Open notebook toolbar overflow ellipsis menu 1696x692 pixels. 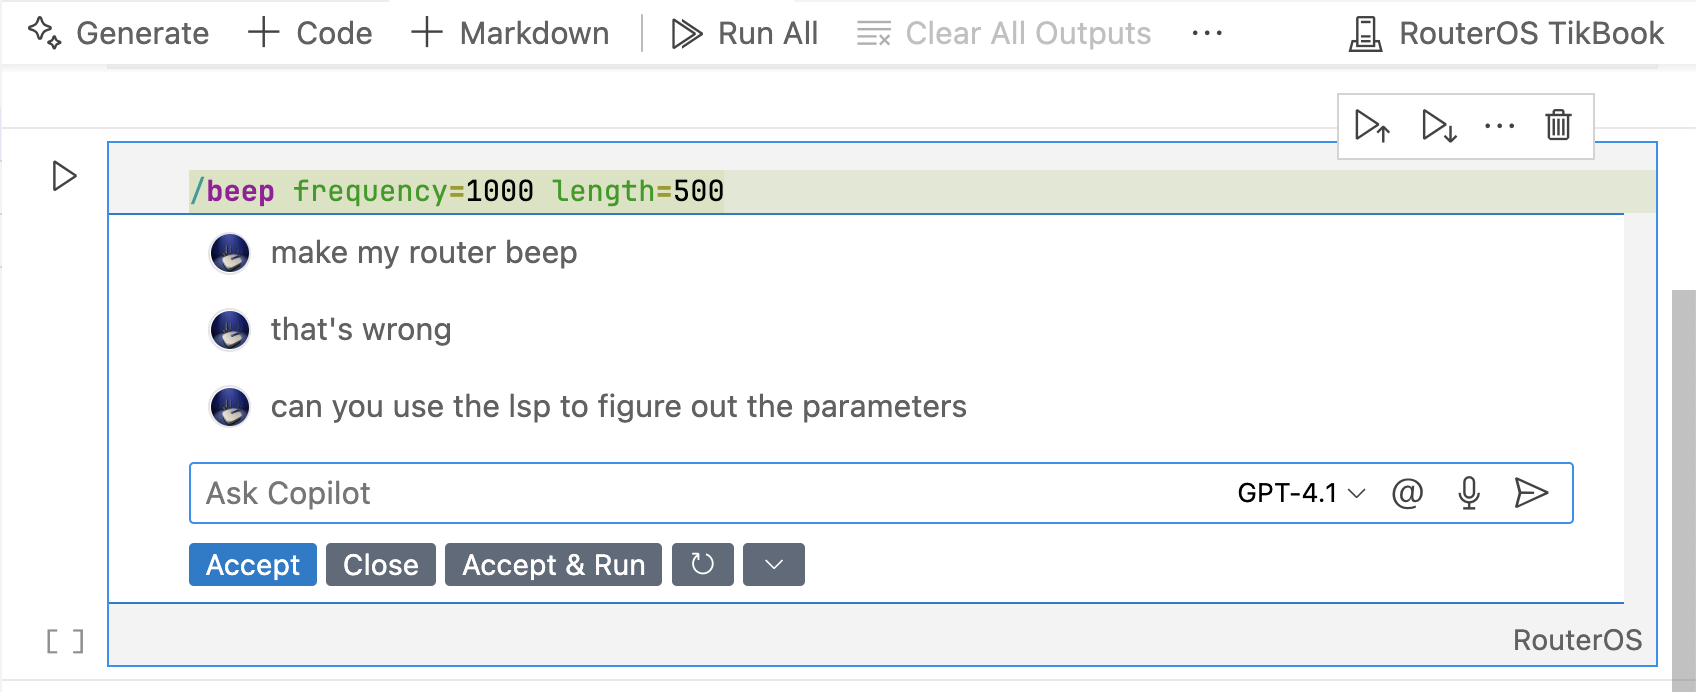1207,33
